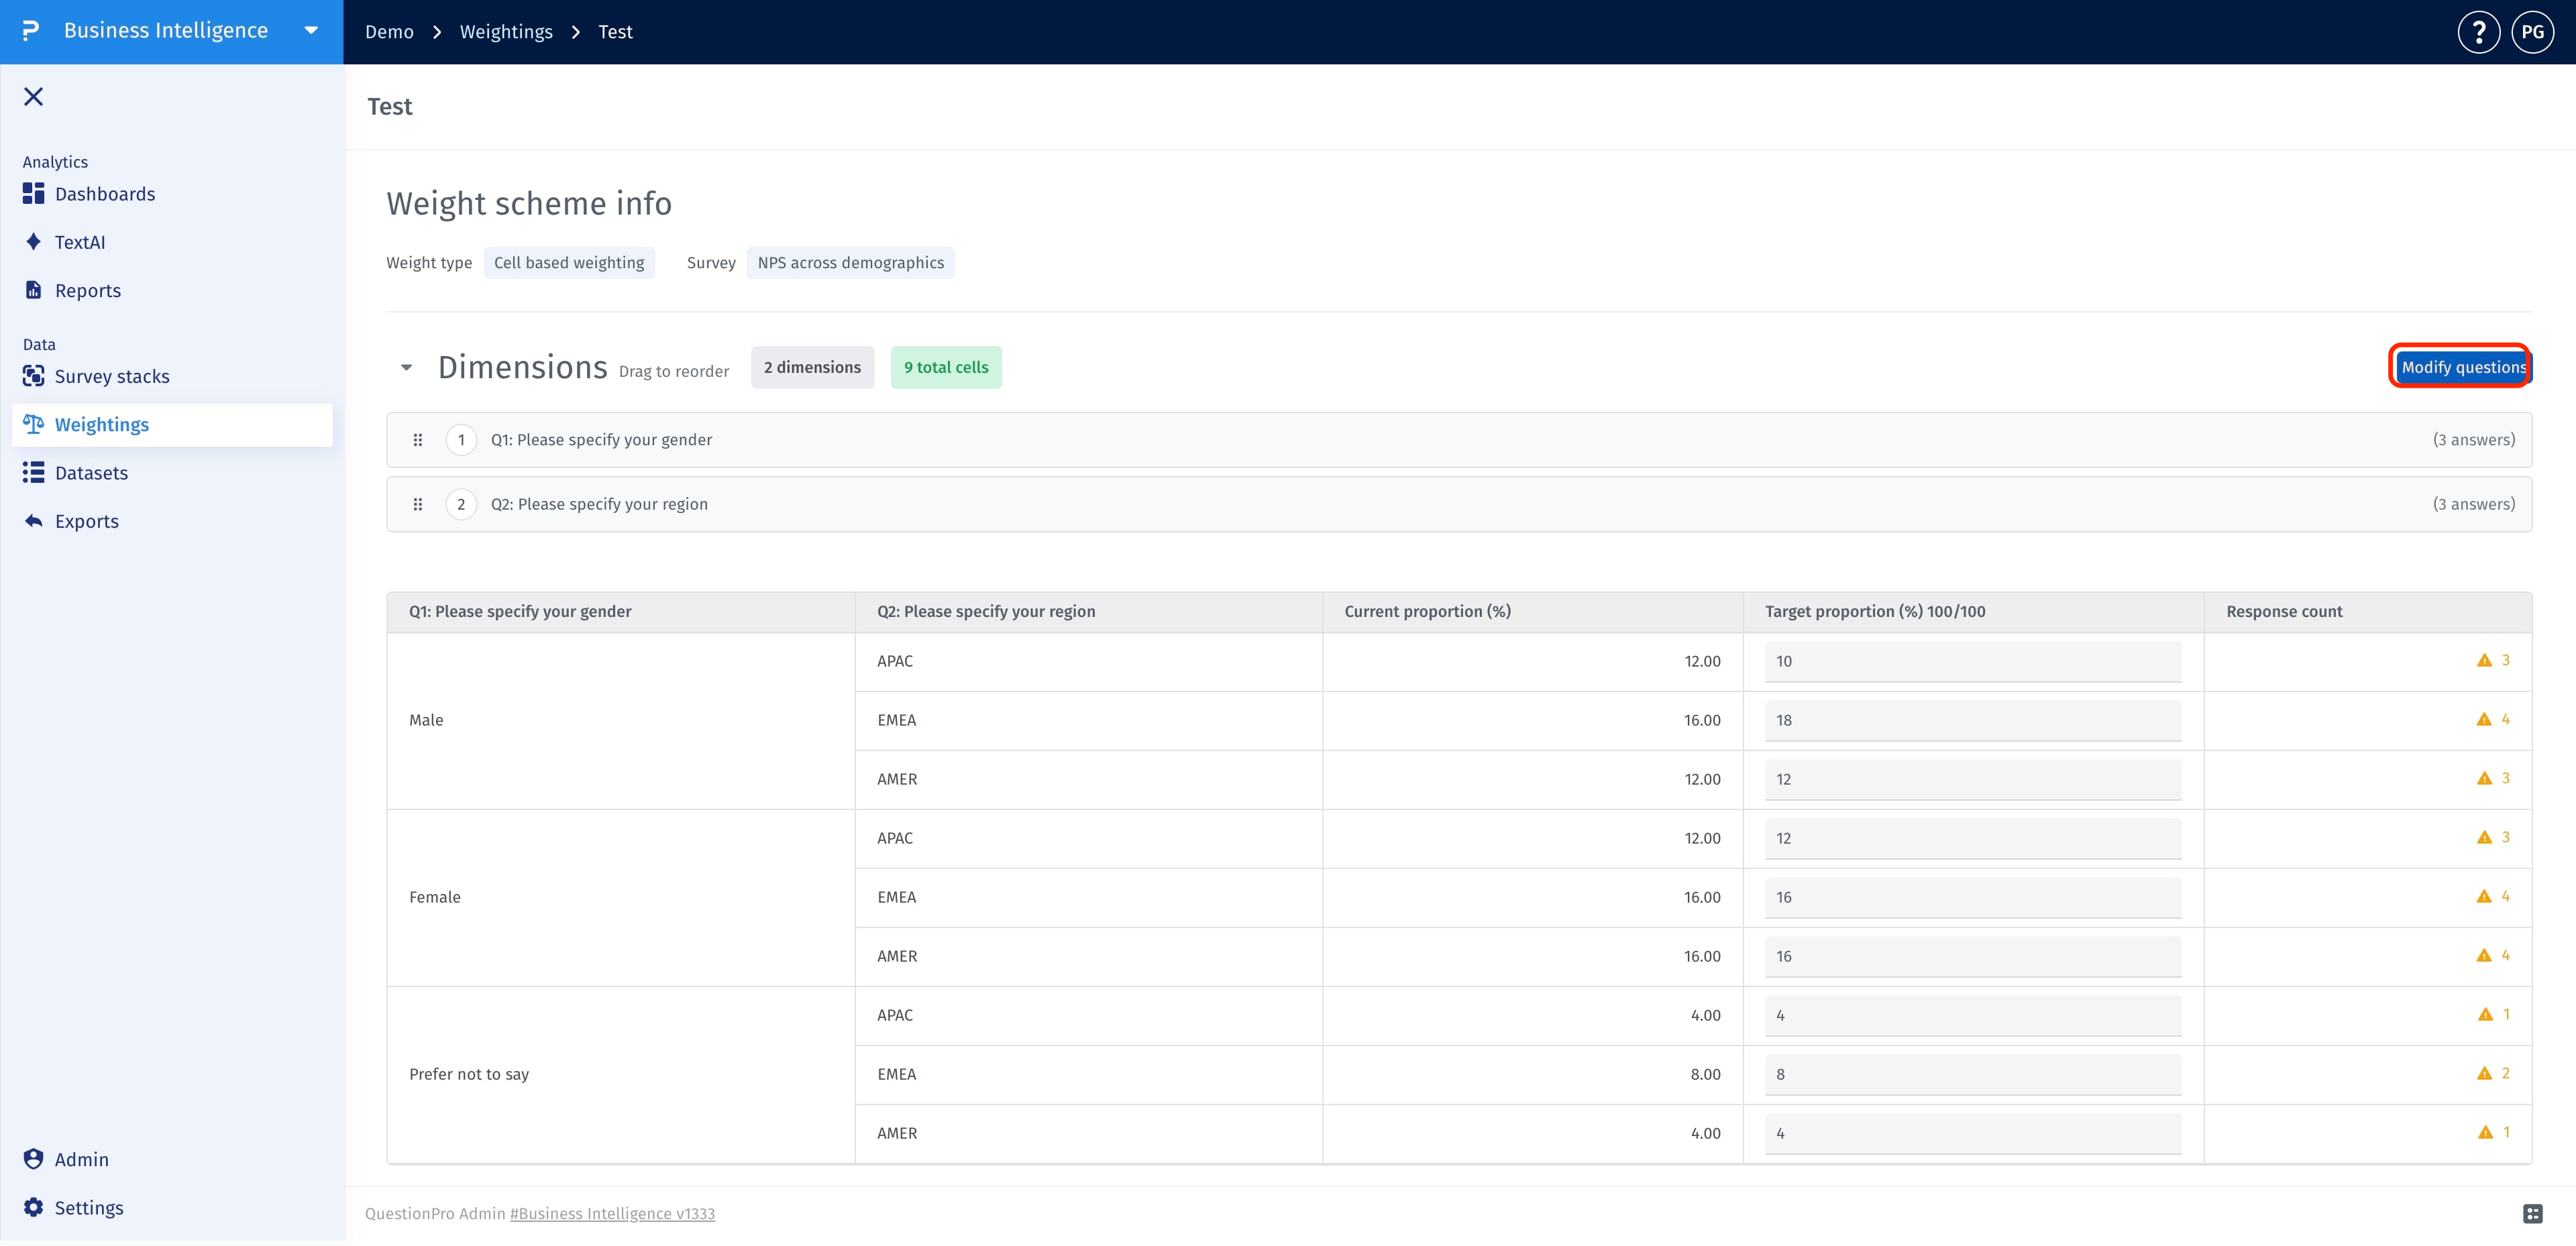Click the warning icon in Male APAC row
Viewport: 2576px width, 1246px height.
coord(2484,661)
